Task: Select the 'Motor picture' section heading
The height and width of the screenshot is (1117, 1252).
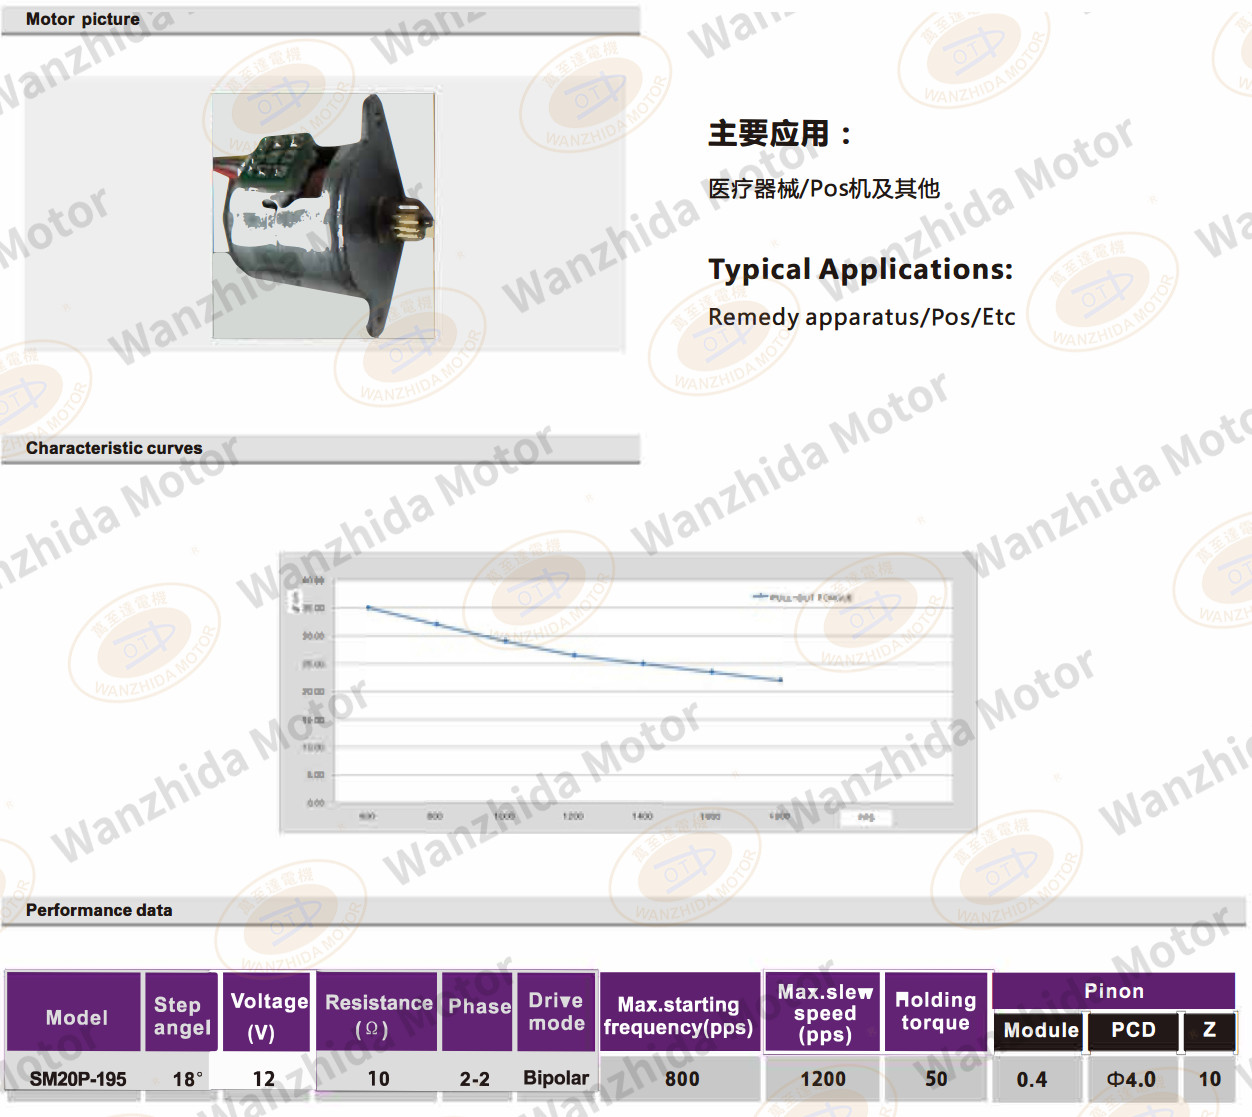Action: click(x=83, y=19)
